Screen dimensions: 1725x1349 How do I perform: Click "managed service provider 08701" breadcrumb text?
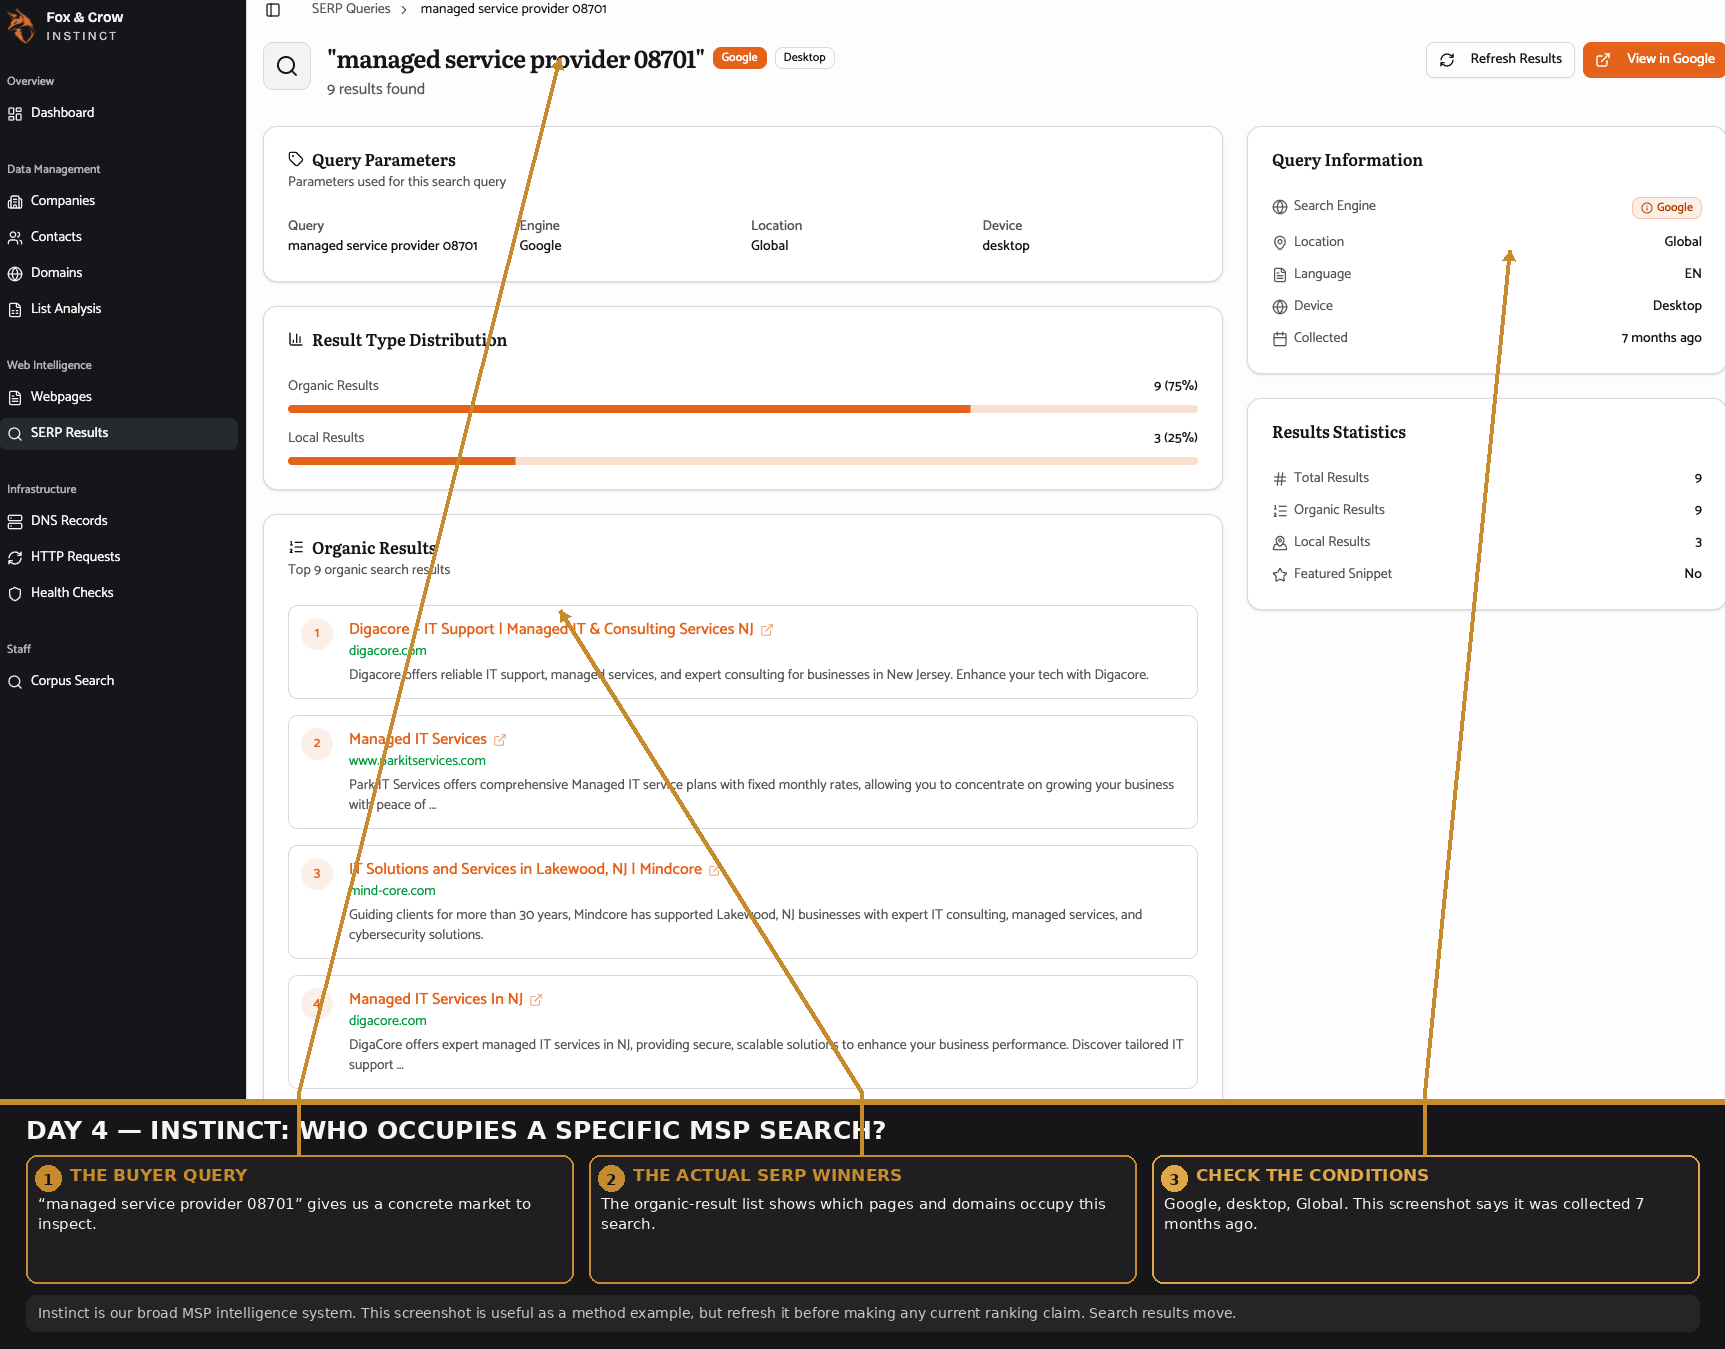point(514,9)
